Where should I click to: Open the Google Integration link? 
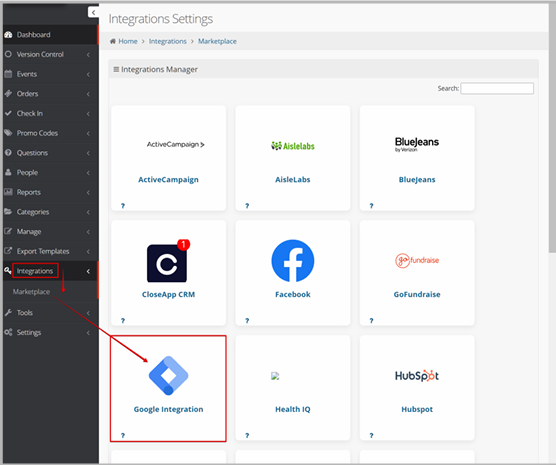[168, 409]
